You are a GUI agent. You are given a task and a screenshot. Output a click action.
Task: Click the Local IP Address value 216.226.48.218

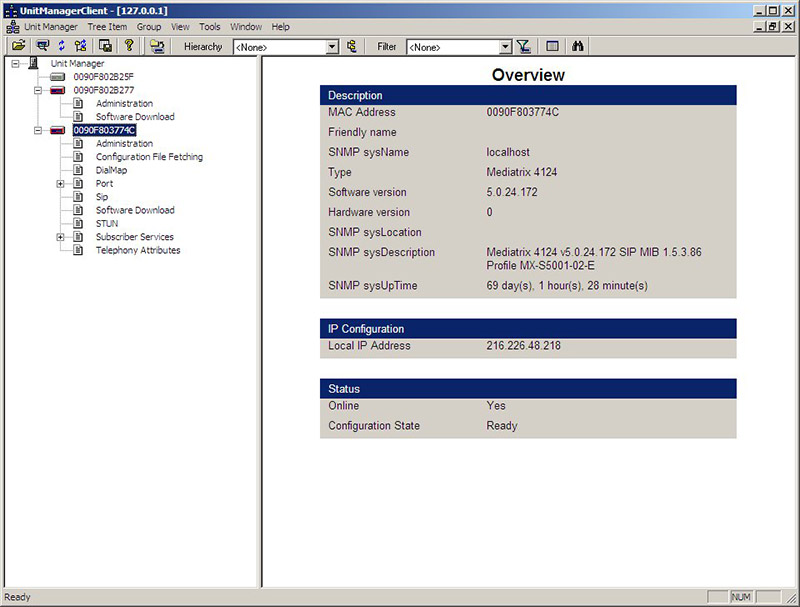coord(523,346)
